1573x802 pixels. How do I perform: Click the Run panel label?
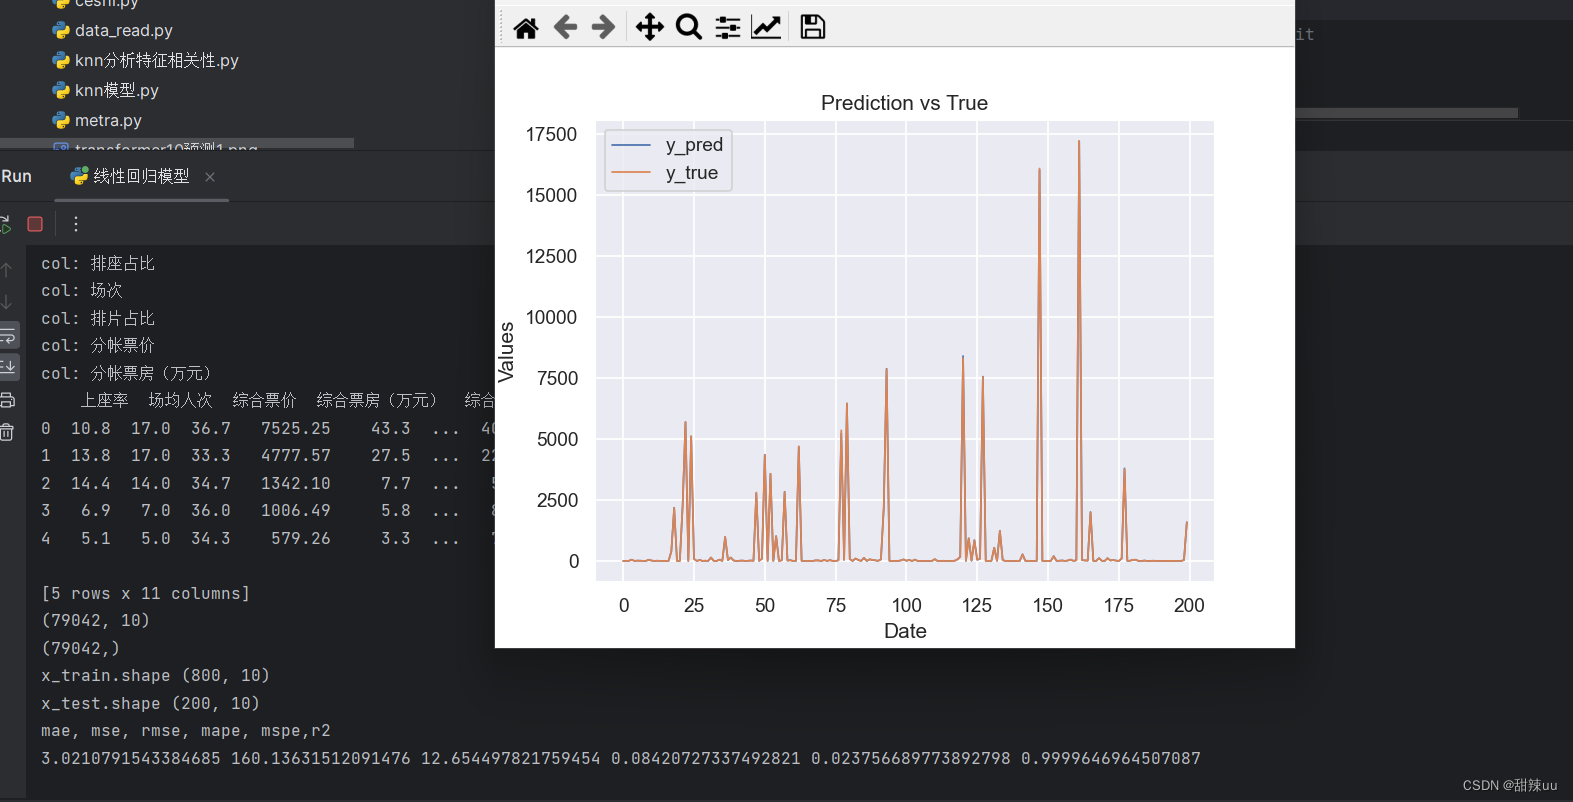[17, 176]
